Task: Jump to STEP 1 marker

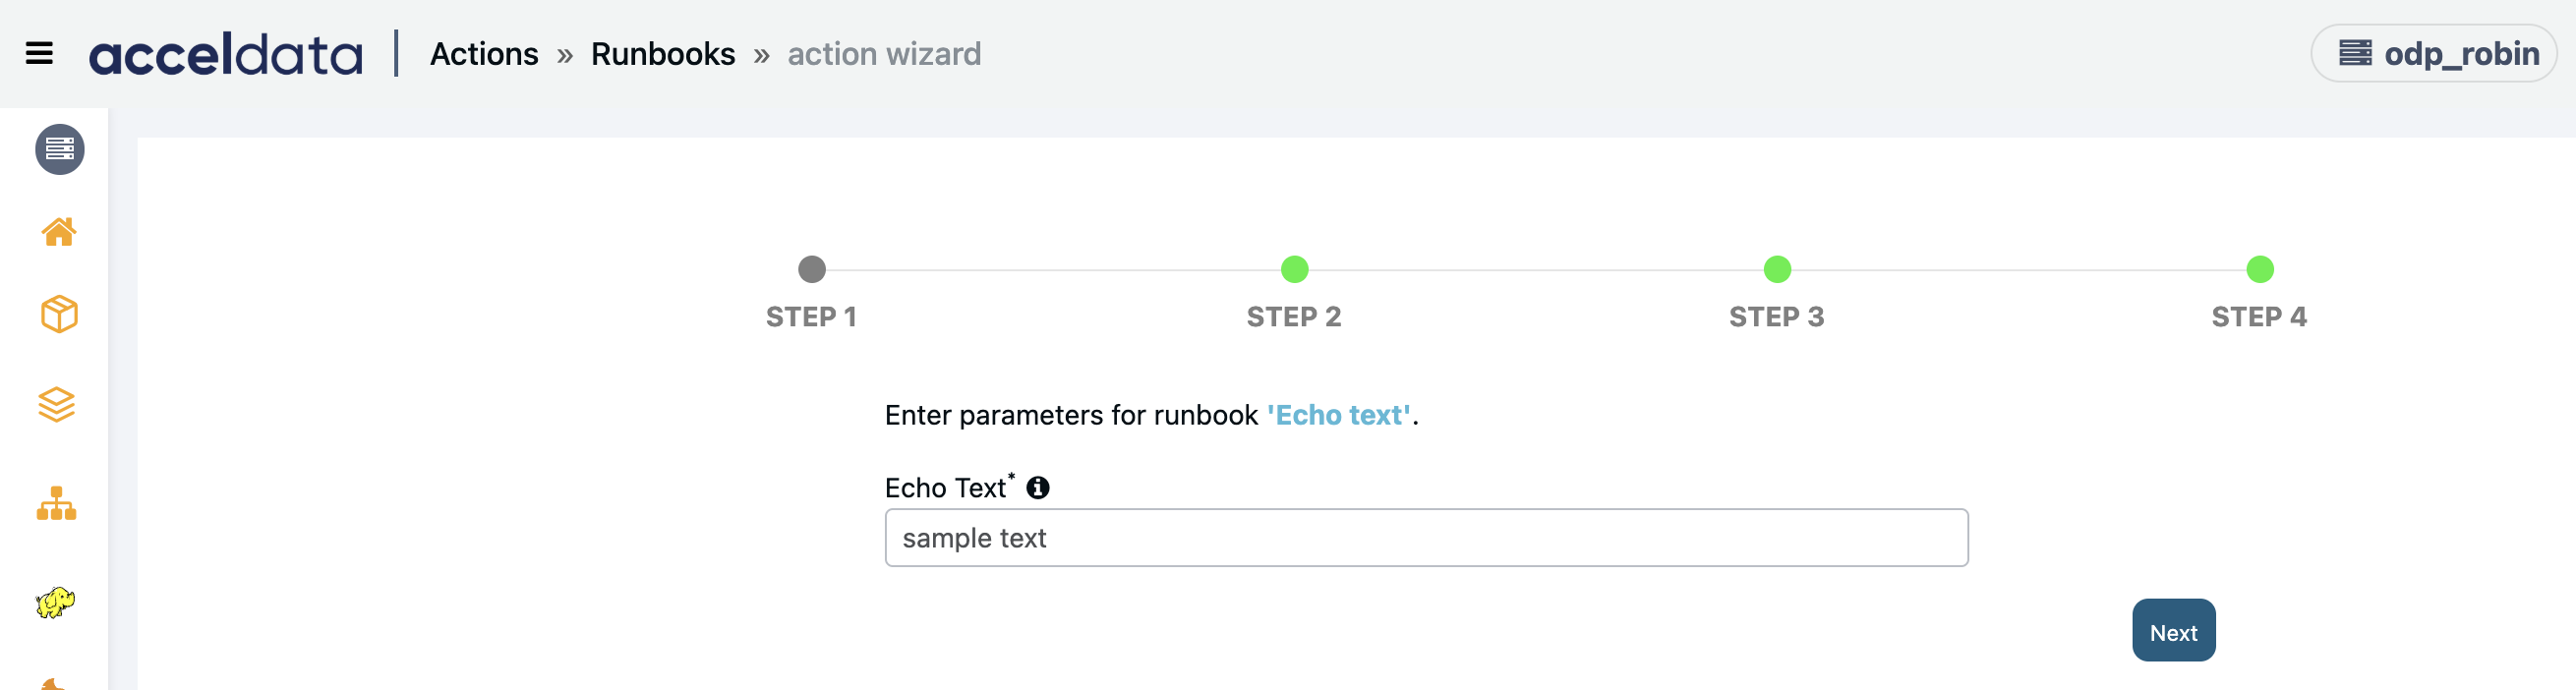Action: (812, 269)
